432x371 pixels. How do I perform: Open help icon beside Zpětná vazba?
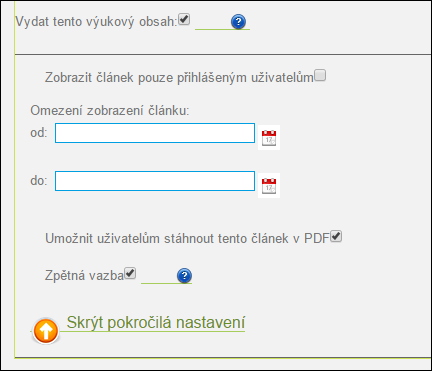[184, 276]
